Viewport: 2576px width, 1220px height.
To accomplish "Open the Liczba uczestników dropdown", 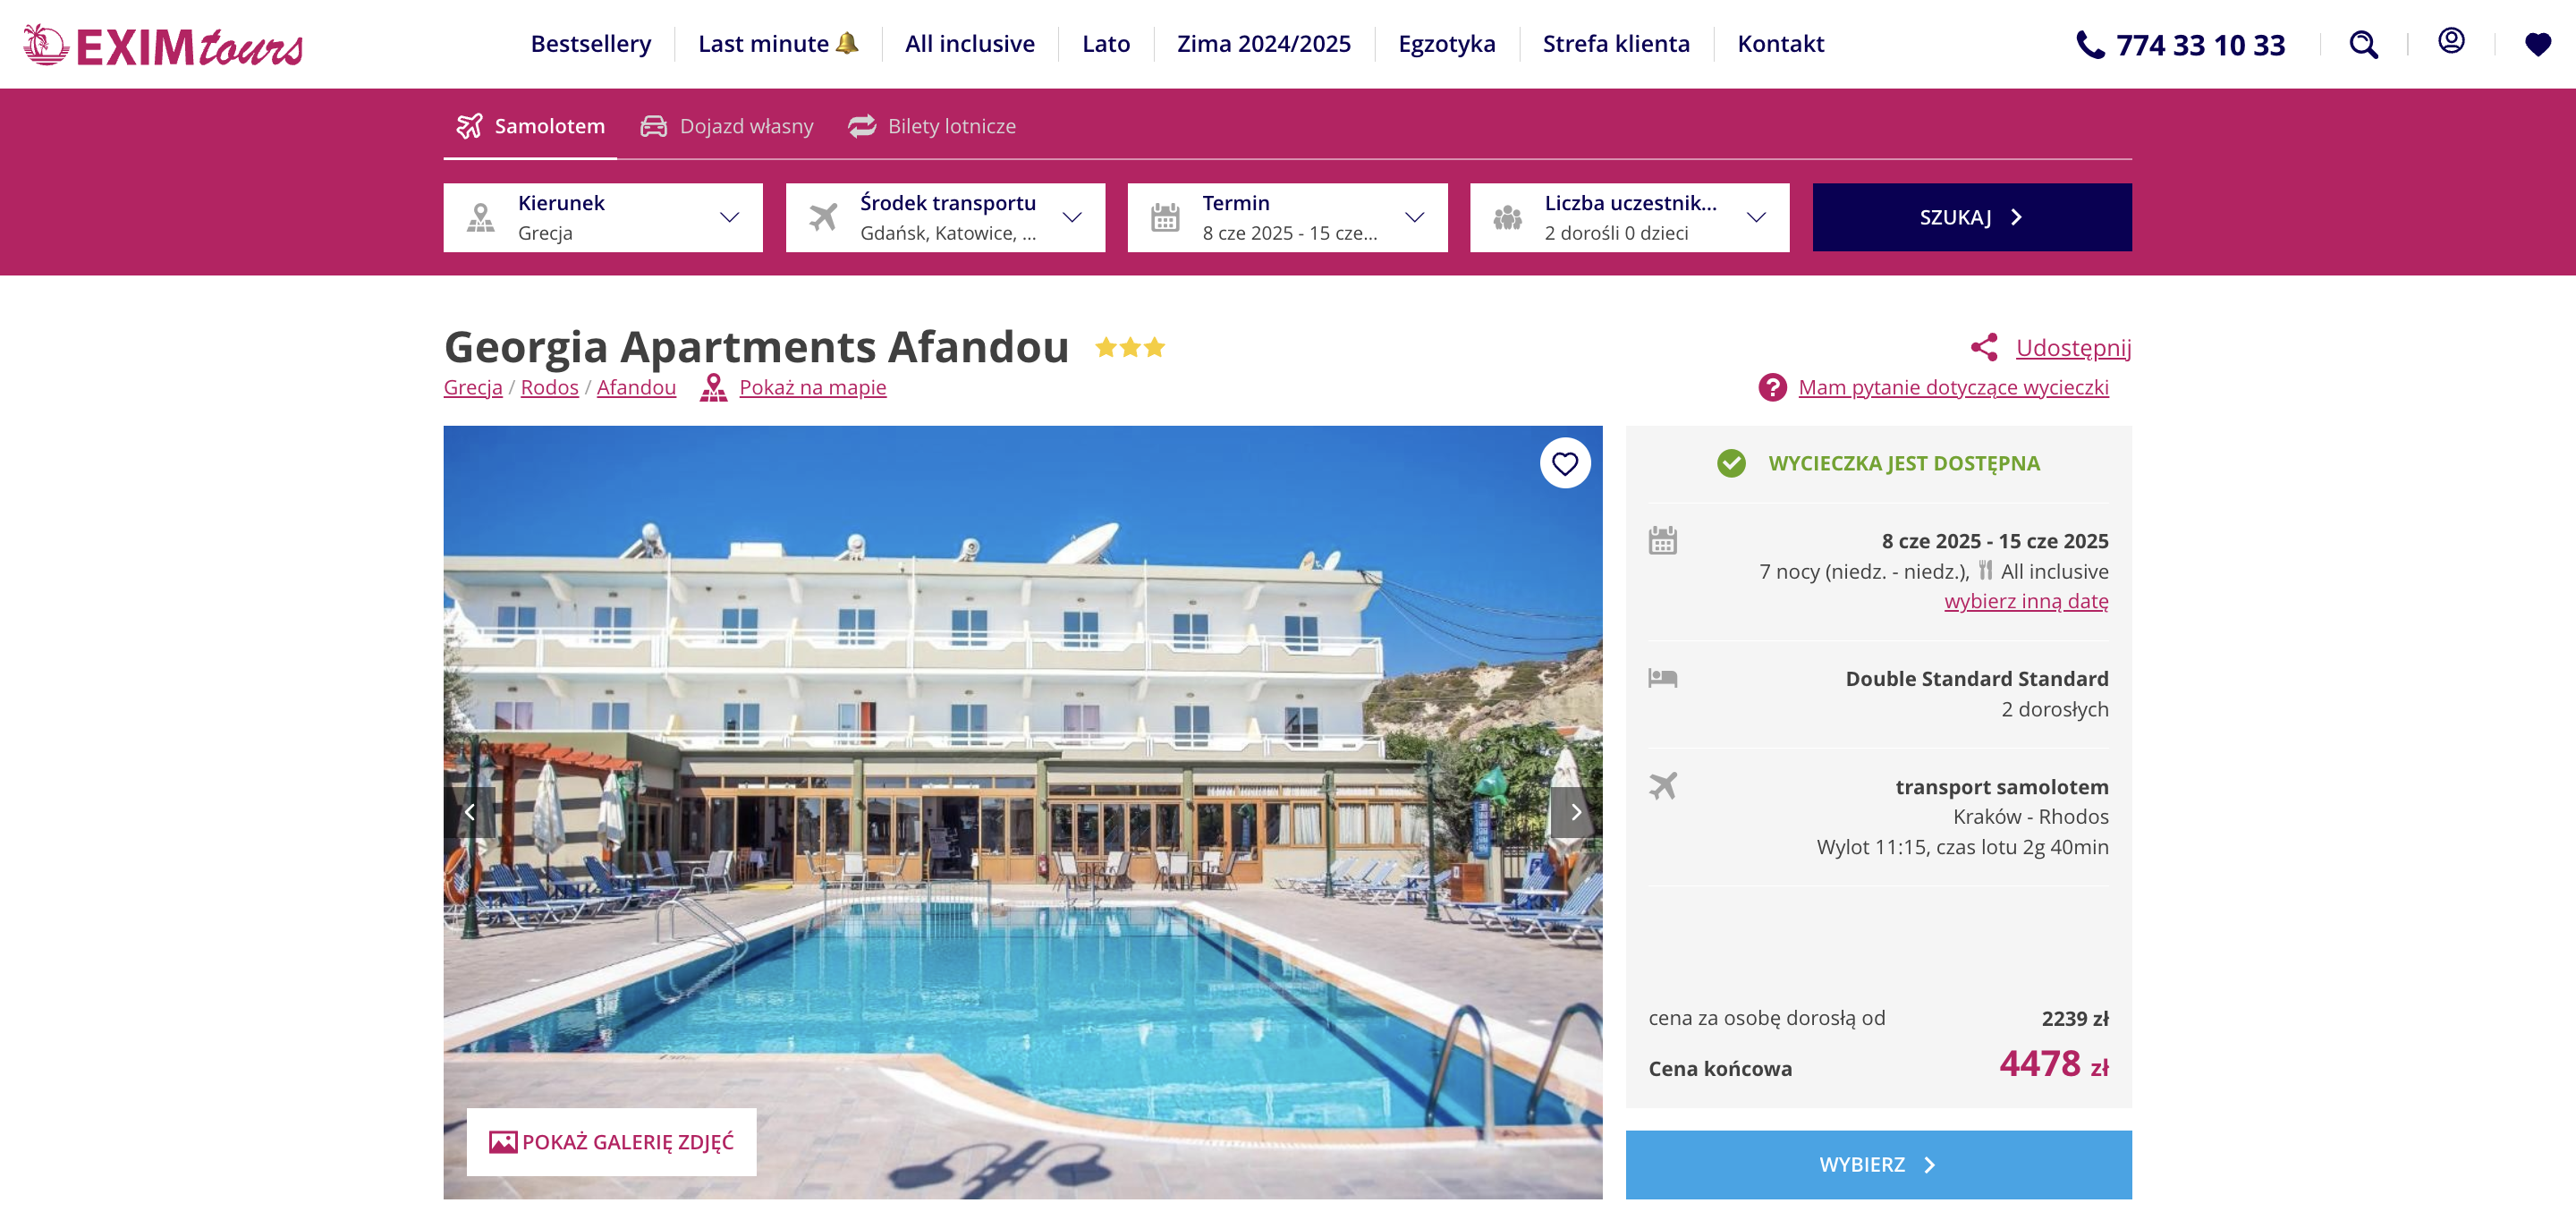I will click(1629, 217).
